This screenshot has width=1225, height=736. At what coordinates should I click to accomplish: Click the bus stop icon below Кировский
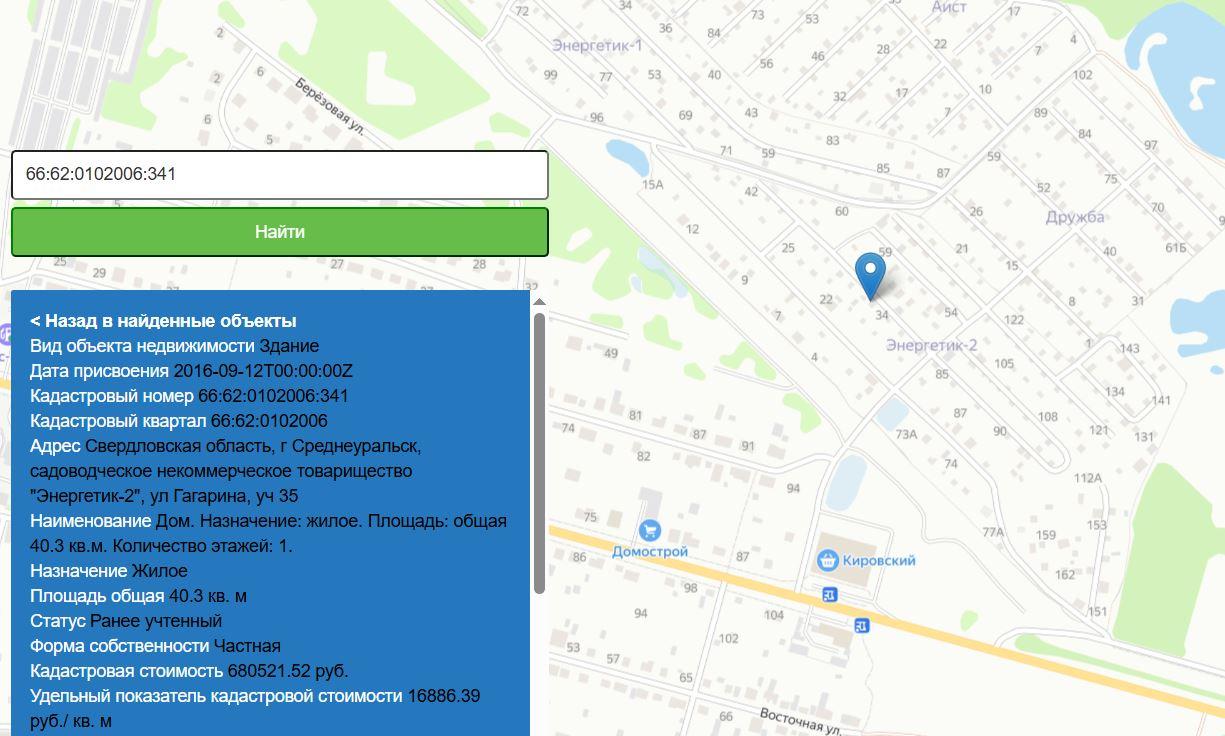pos(829,595)
